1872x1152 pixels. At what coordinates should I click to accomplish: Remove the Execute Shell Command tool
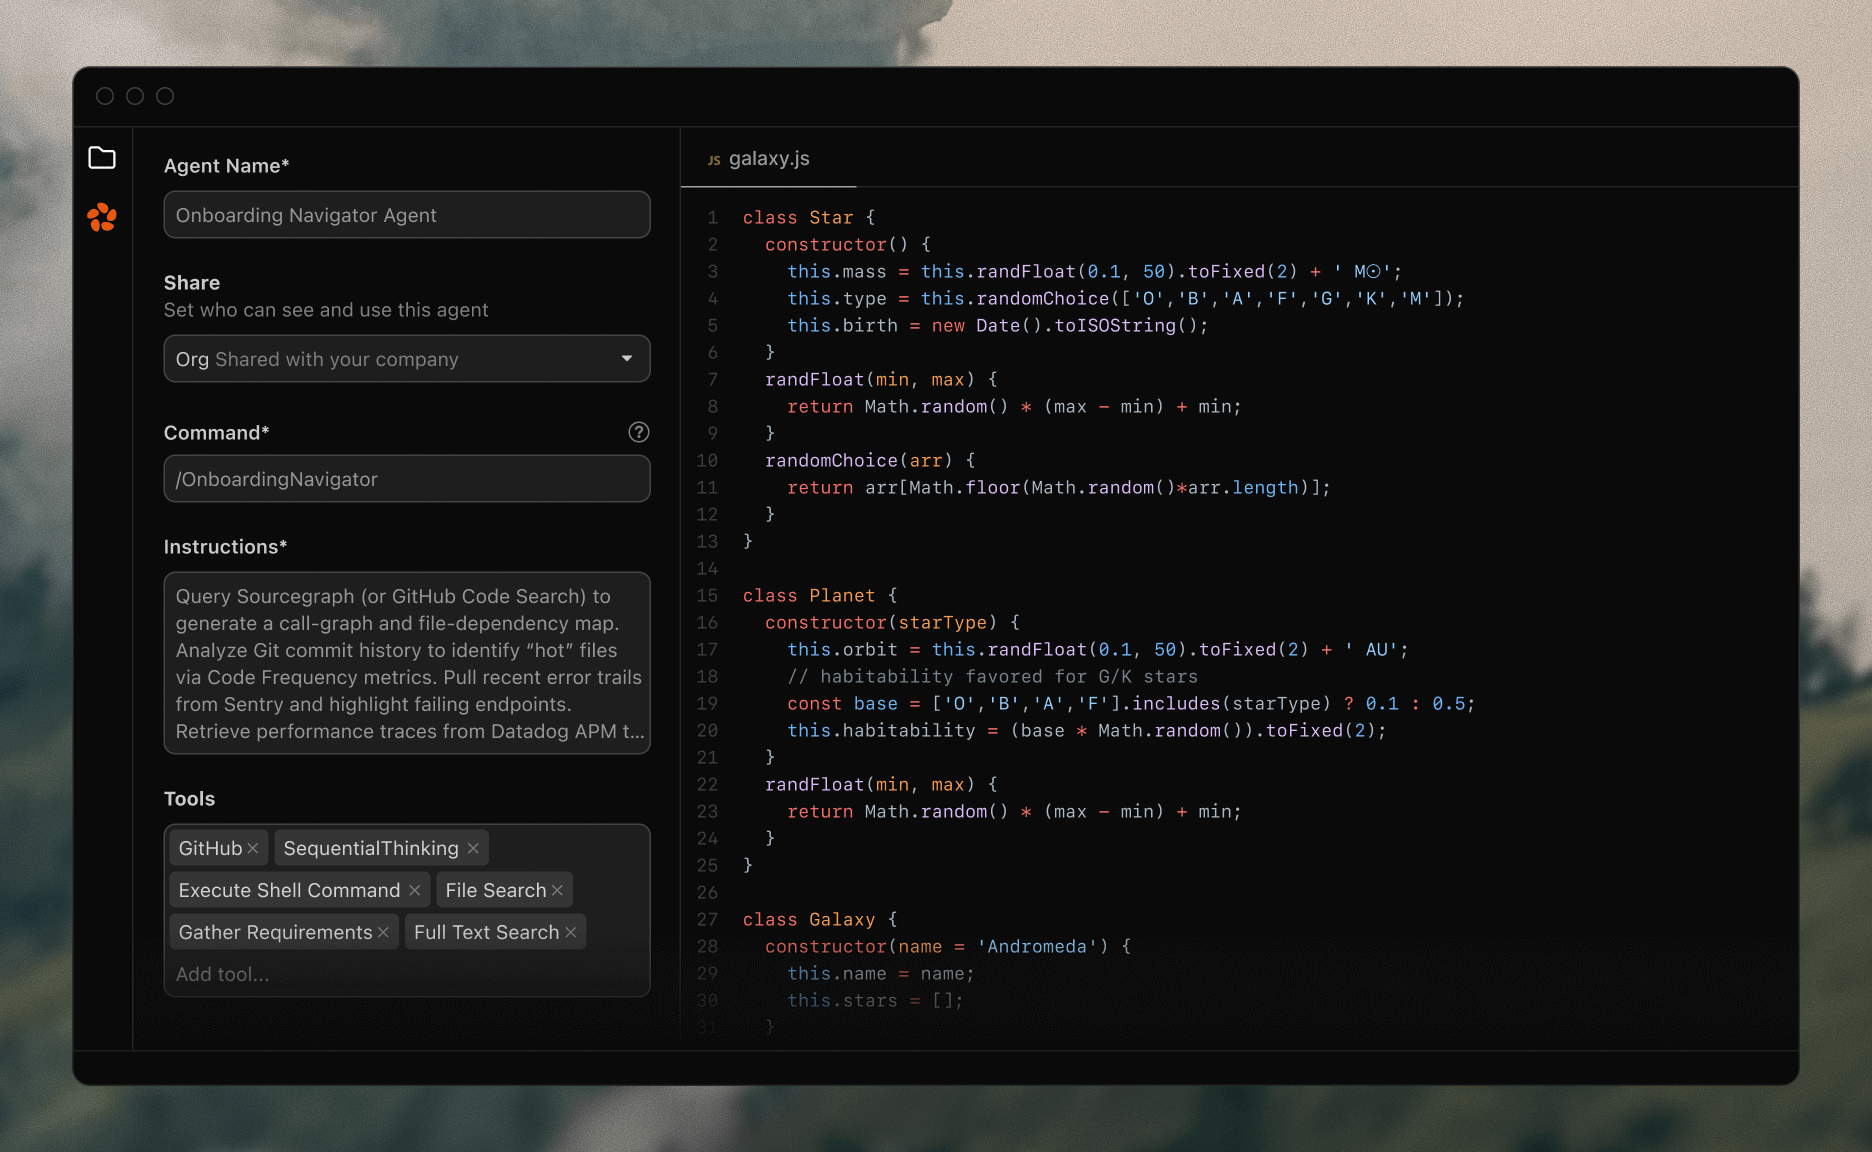[415, 890]
